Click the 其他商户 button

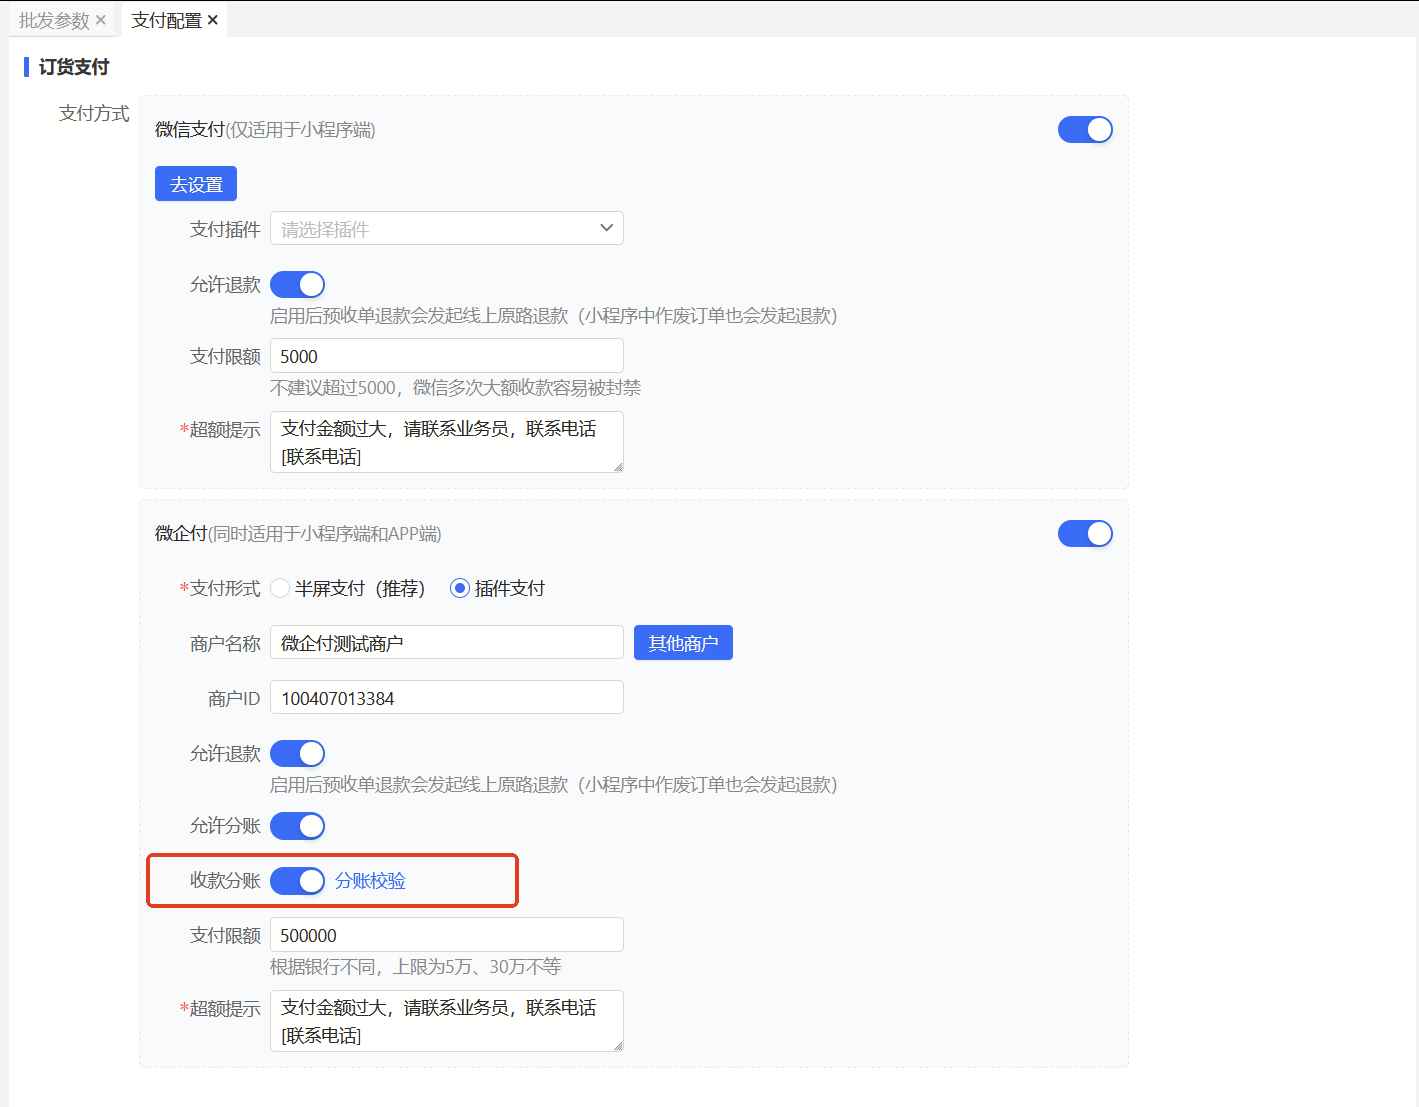(683, 643)
